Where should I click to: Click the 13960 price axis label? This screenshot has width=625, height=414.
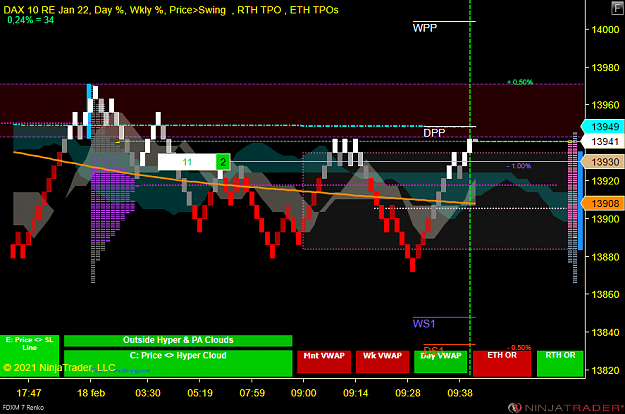[x=605, y=105]
